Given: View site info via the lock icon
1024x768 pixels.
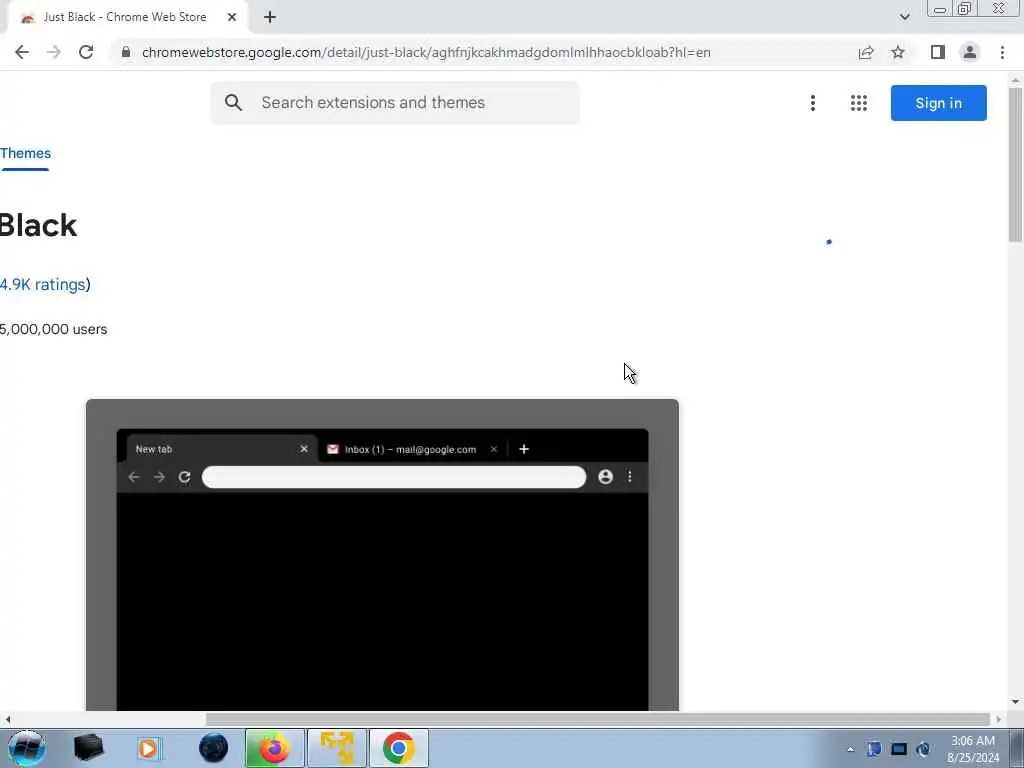Looking at the screenshot, I should coord(126,52).
